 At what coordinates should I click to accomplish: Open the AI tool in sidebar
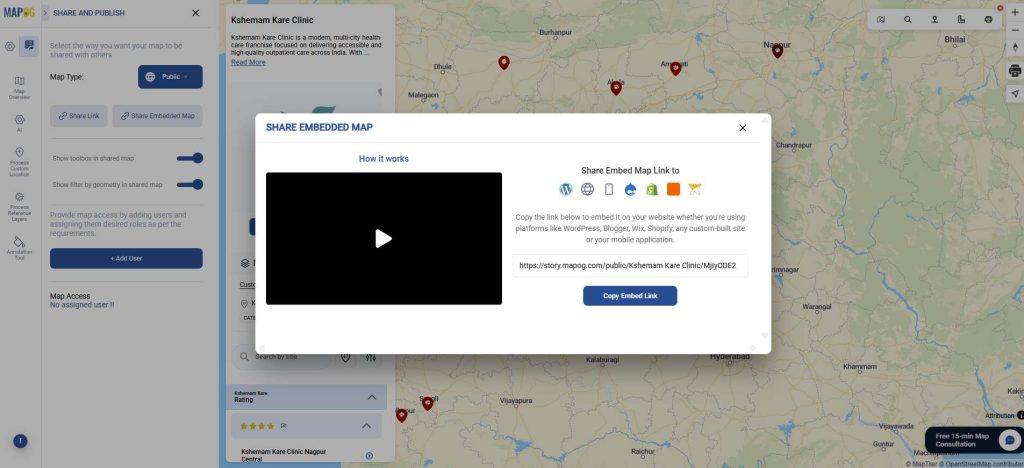(x=20, y=123)
